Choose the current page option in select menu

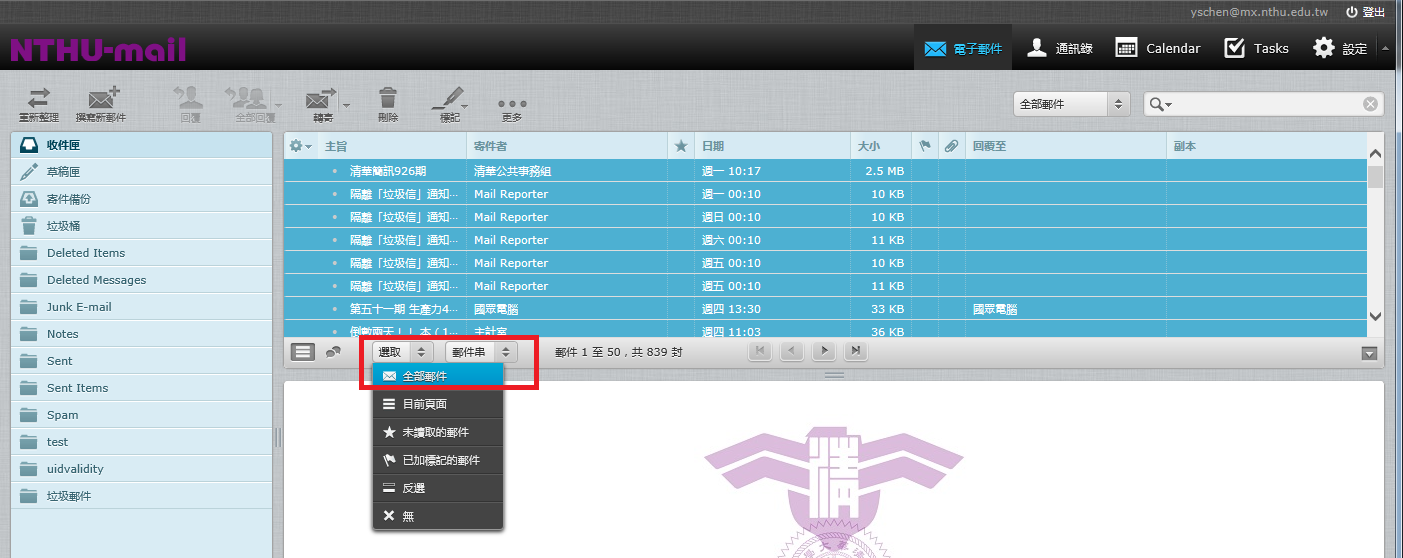[x=424, y=404]
